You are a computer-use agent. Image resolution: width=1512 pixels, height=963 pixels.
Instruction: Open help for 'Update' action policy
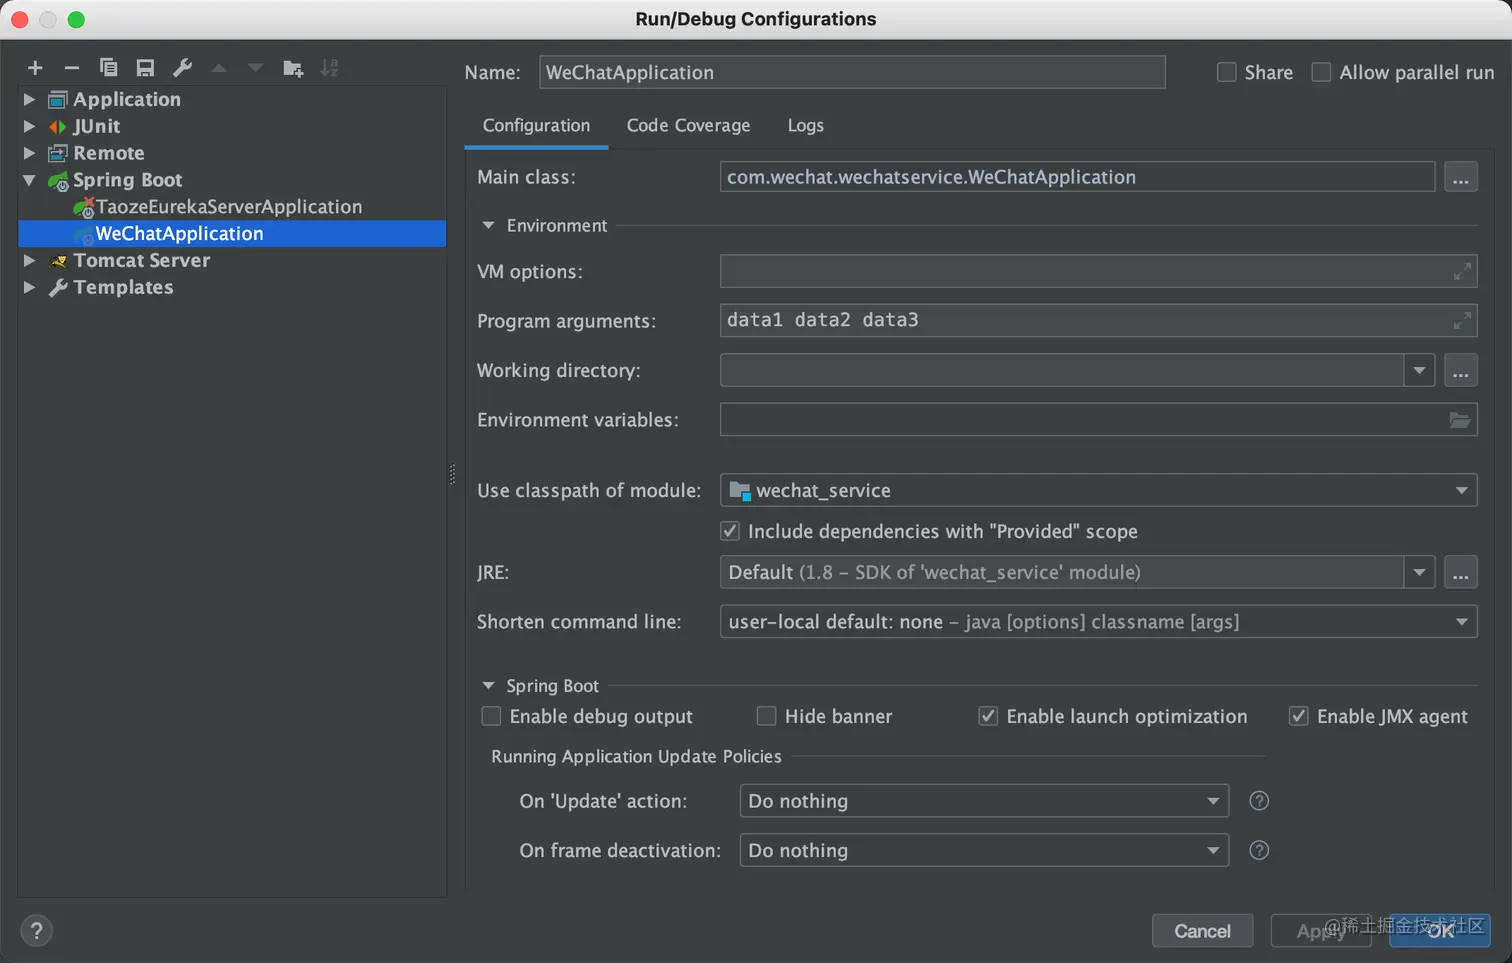pos(1259,801)
